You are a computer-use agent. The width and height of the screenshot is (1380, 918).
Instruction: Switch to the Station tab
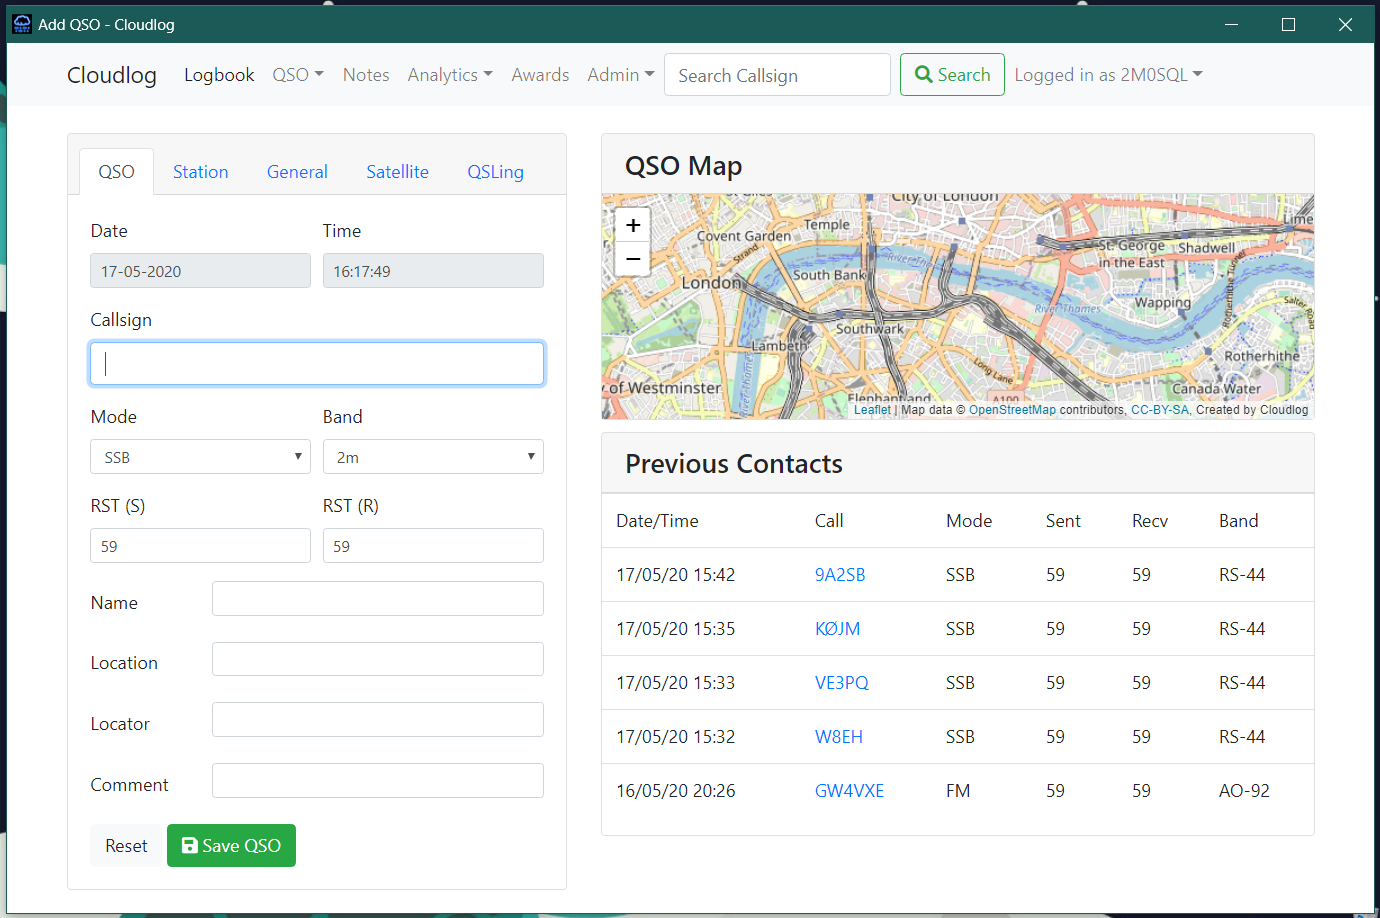click(201, 172)
